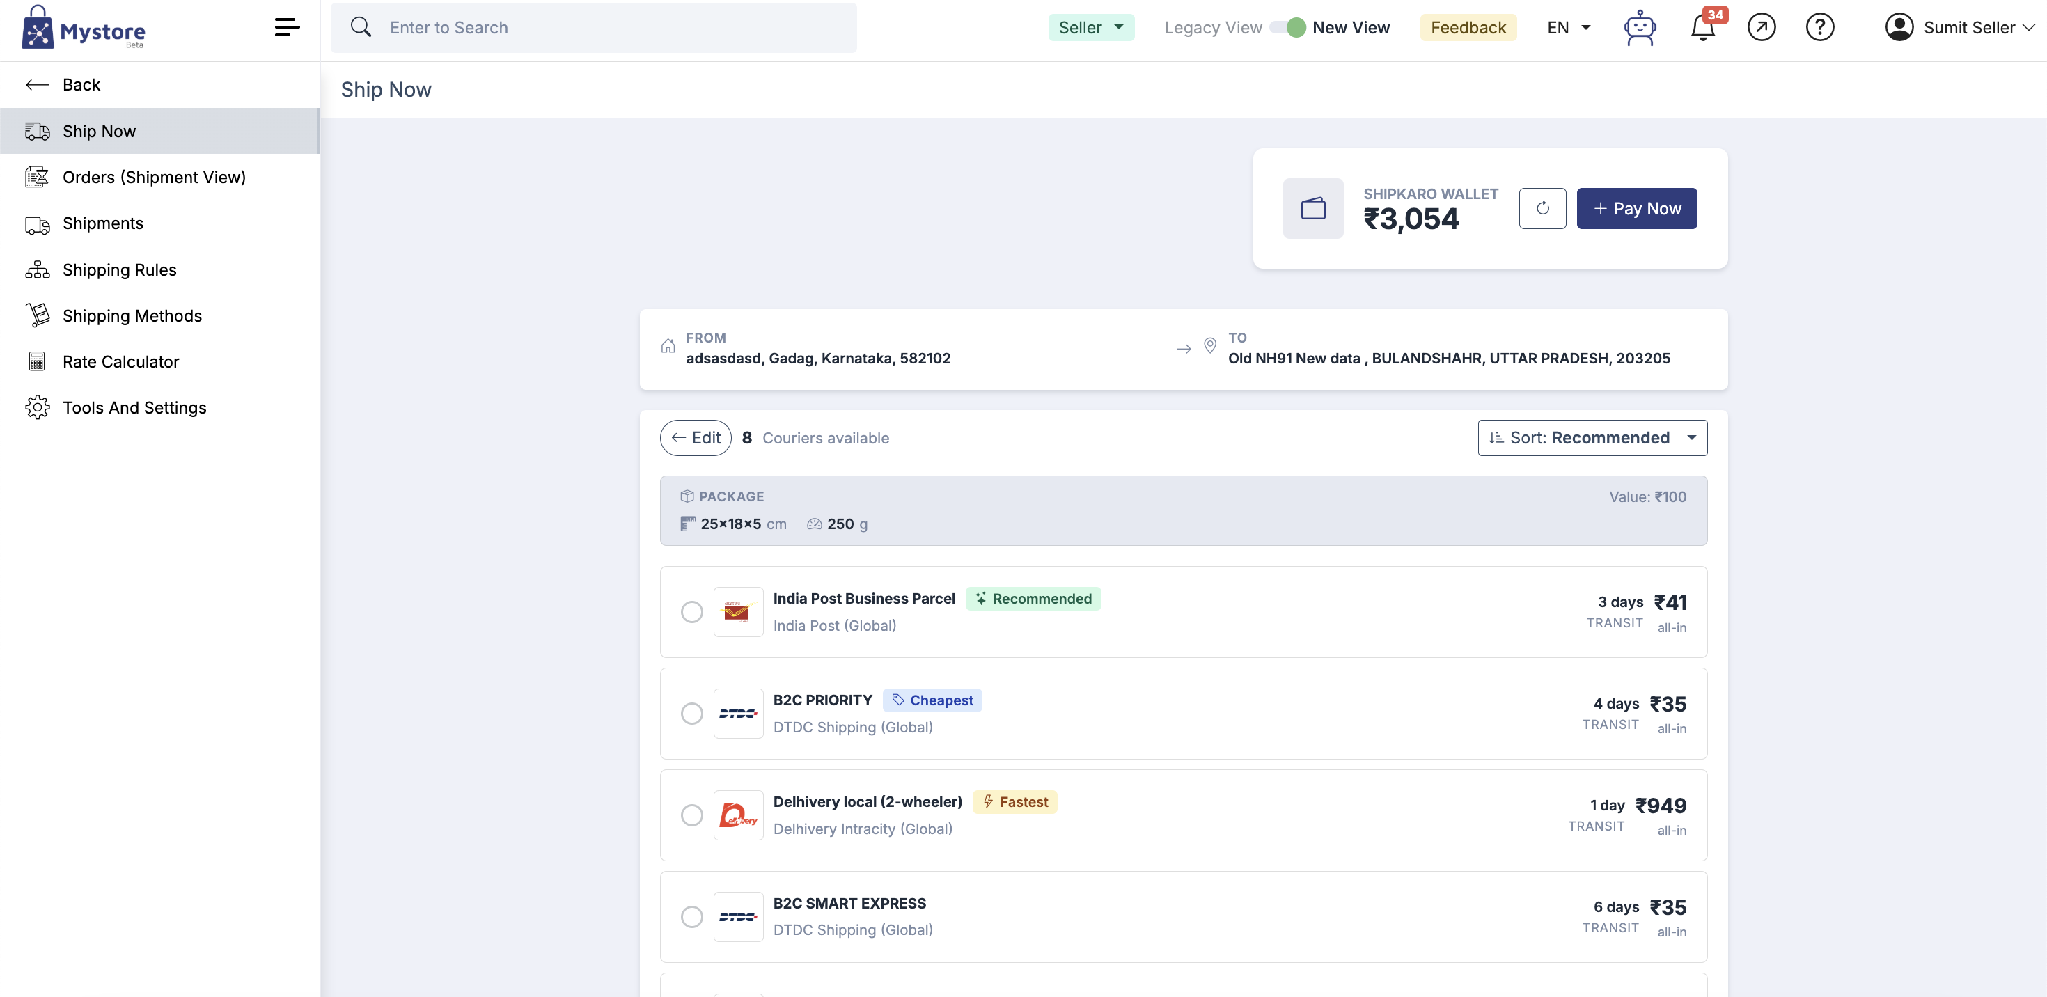The height and width of the screenshot is (997, 2047).
Task: Click the location pin beside TO address
Action: 1210,346
